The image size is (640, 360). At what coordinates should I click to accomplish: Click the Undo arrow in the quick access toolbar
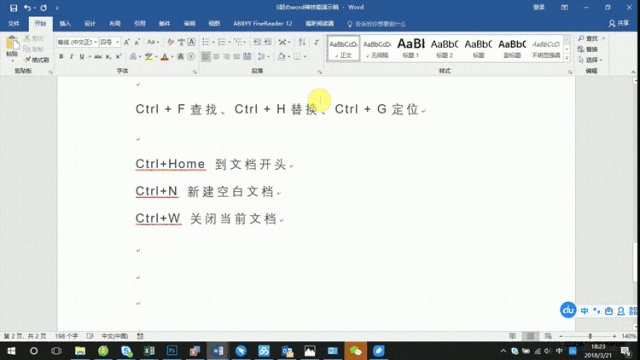(27, 8)
